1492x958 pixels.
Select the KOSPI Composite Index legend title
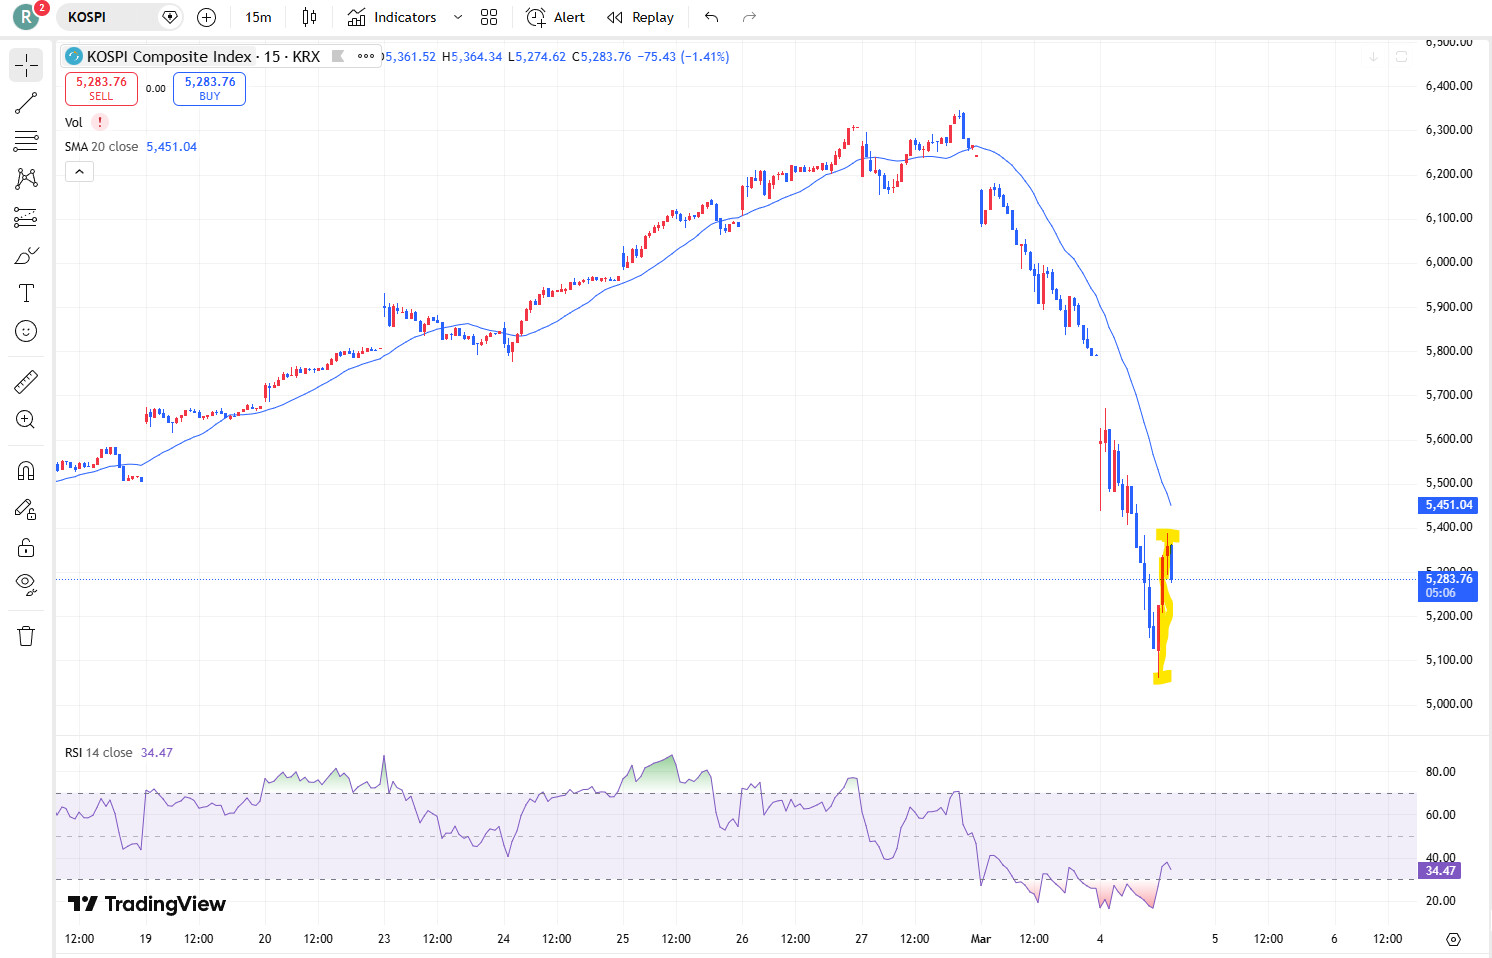tap(203, 56)
